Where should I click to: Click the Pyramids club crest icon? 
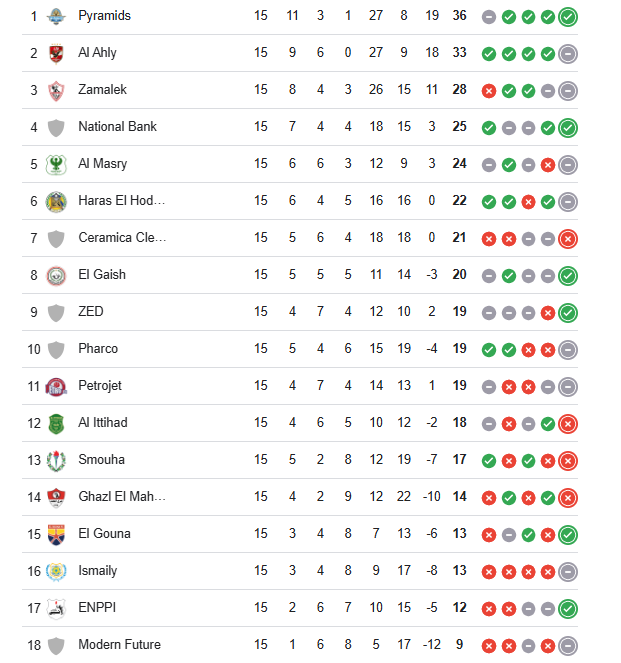pos(56,16)
